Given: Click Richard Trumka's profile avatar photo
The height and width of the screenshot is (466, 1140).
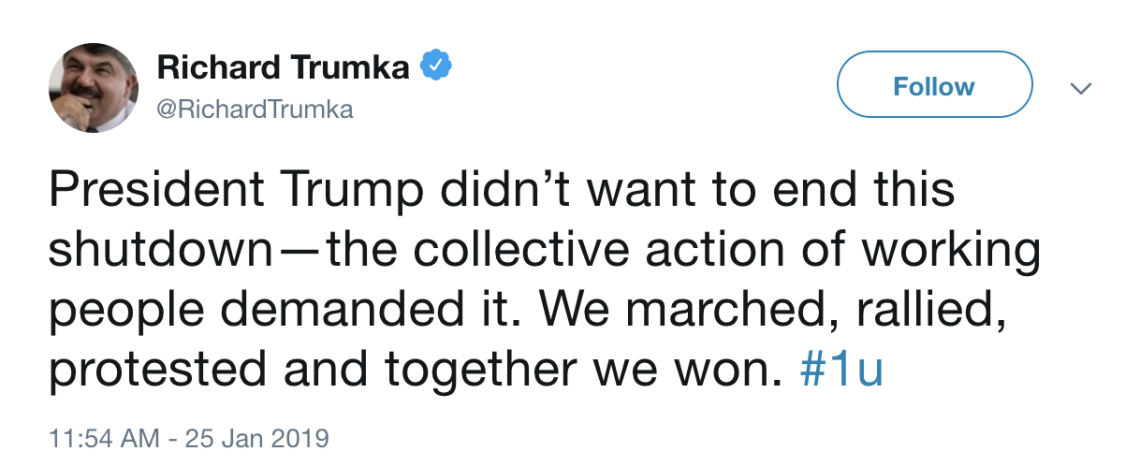Looking at the screenshot, I should tap(93, 88).
